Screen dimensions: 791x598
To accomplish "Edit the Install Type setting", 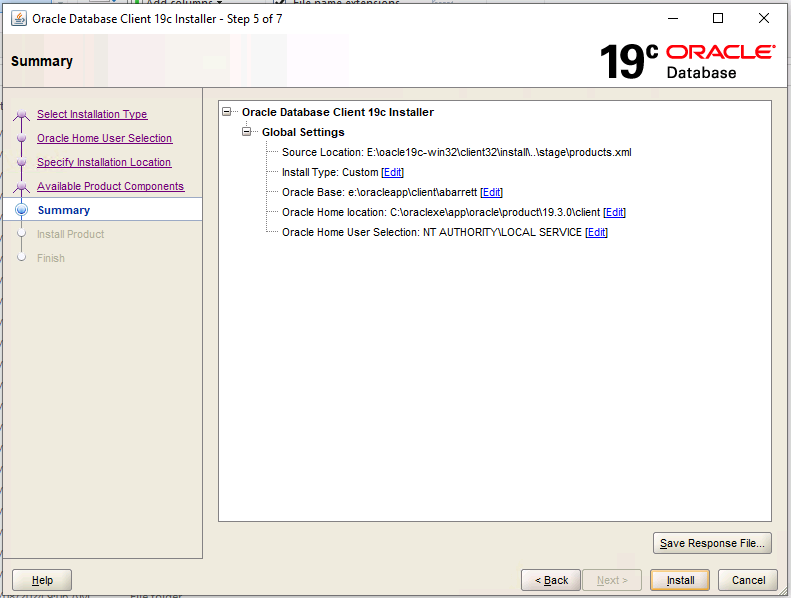I will [x=392, y=173].
